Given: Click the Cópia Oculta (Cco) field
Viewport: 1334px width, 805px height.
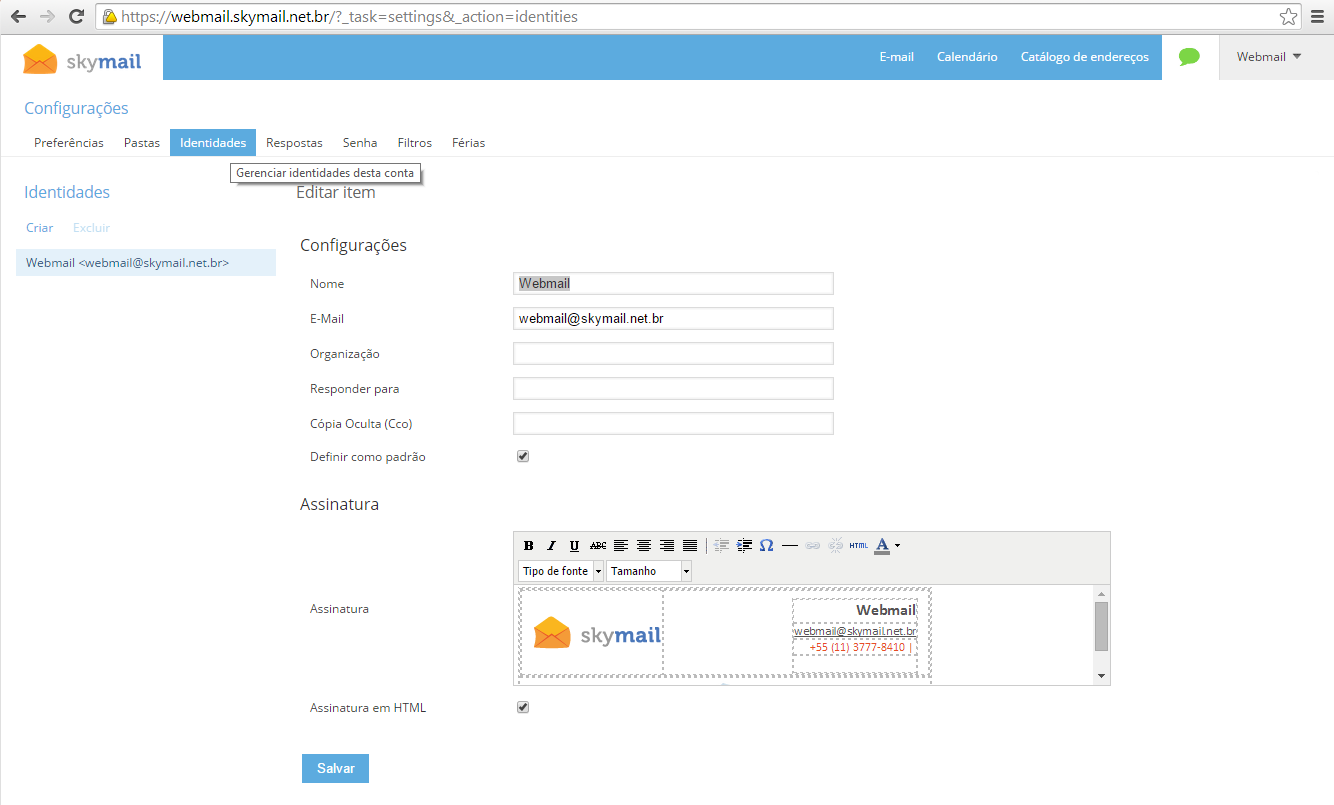Looking at the screenshot, I should coord(673,423).
